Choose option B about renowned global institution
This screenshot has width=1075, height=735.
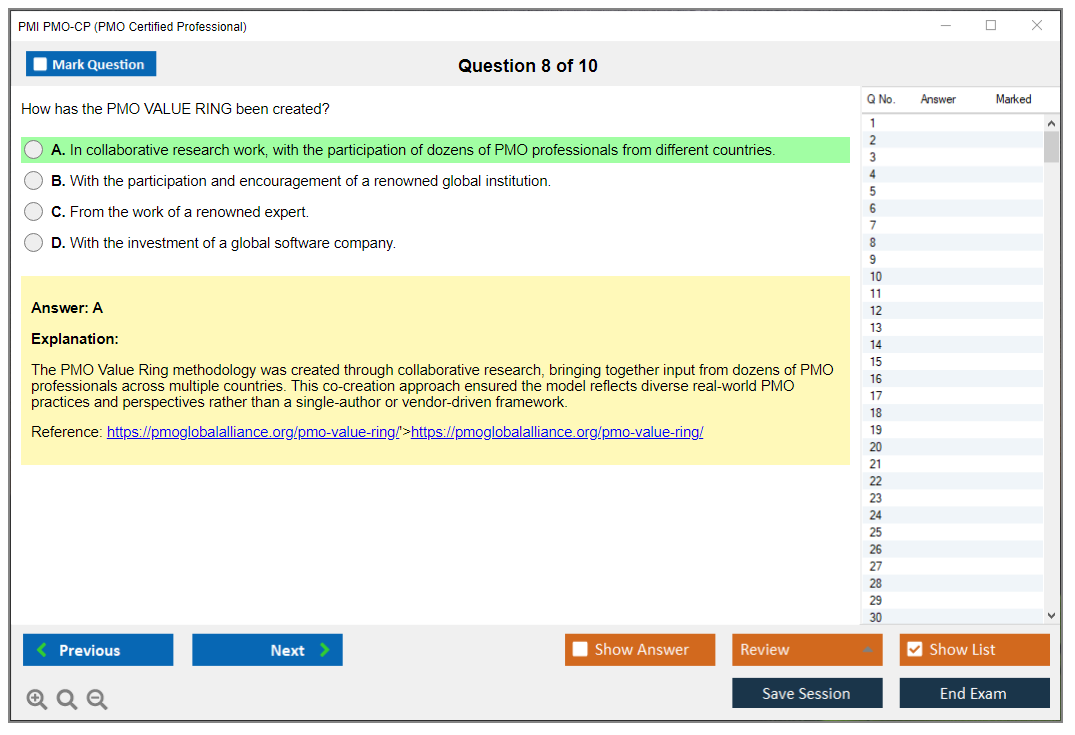point(34,181)
